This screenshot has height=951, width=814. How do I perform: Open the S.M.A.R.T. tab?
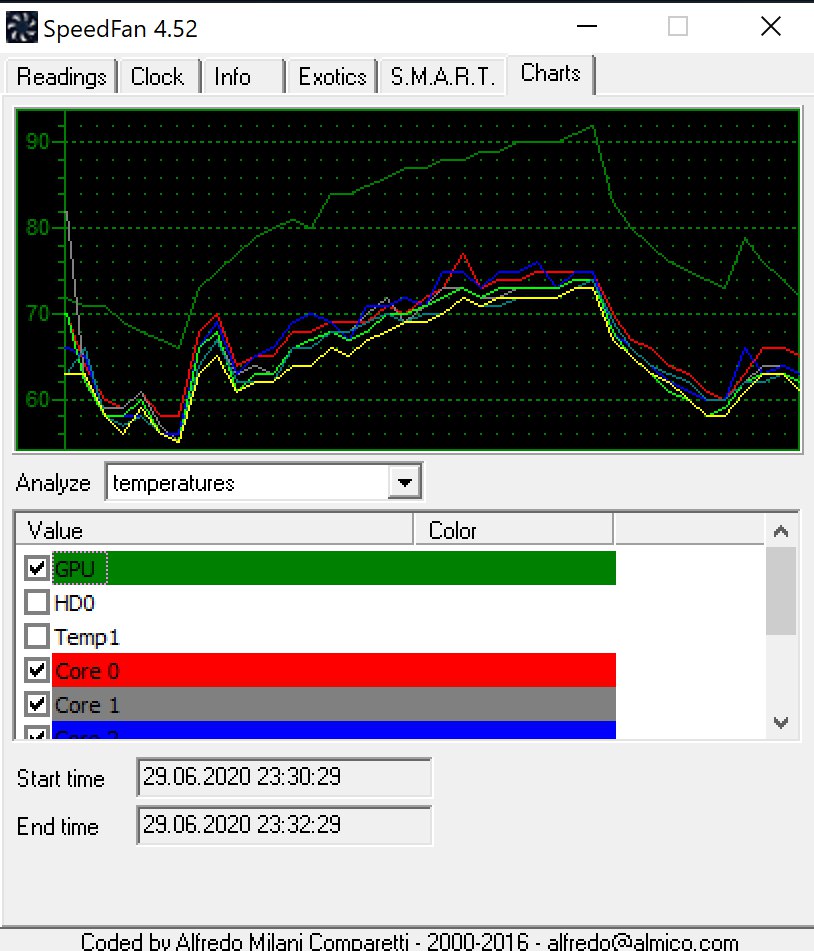pyautogui.click(x=442, y=76)
